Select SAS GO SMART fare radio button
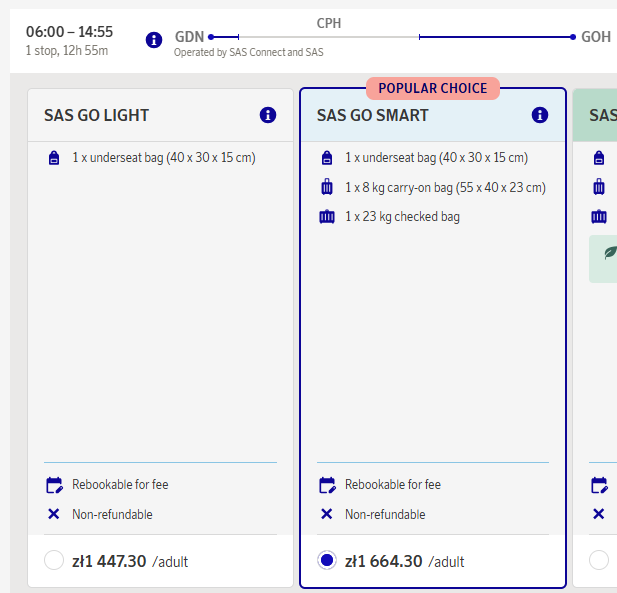Viewport: 617px width, 593px height. click(x=327, y=560)
